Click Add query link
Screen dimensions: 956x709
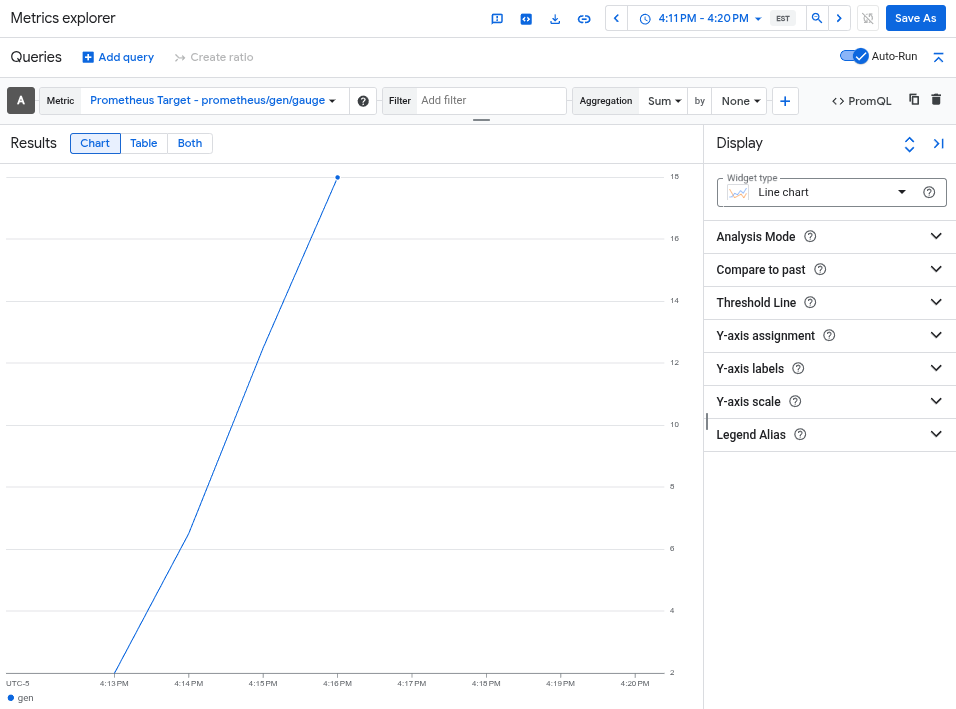pyautogui.click(x=117, y=57)
